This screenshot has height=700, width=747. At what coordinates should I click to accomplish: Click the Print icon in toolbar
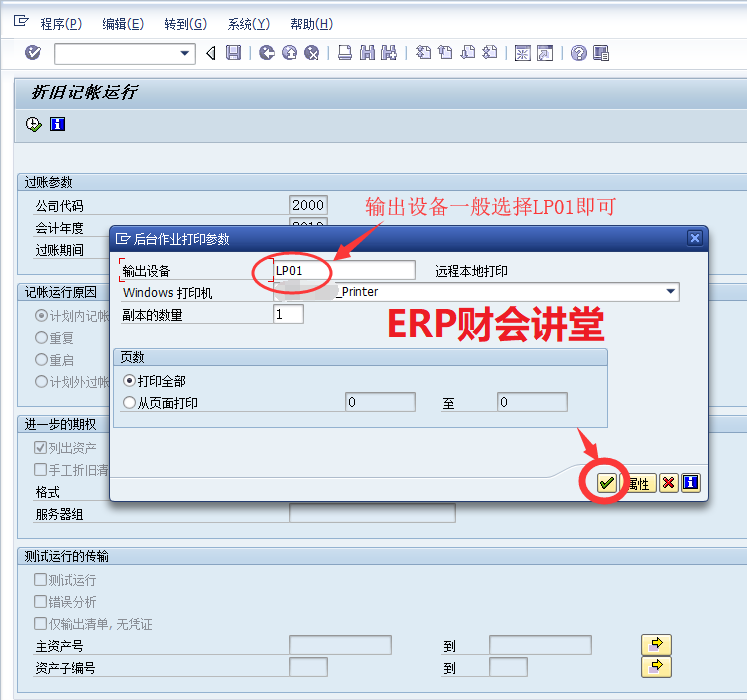pyautogui.click(x=345, y=52)
